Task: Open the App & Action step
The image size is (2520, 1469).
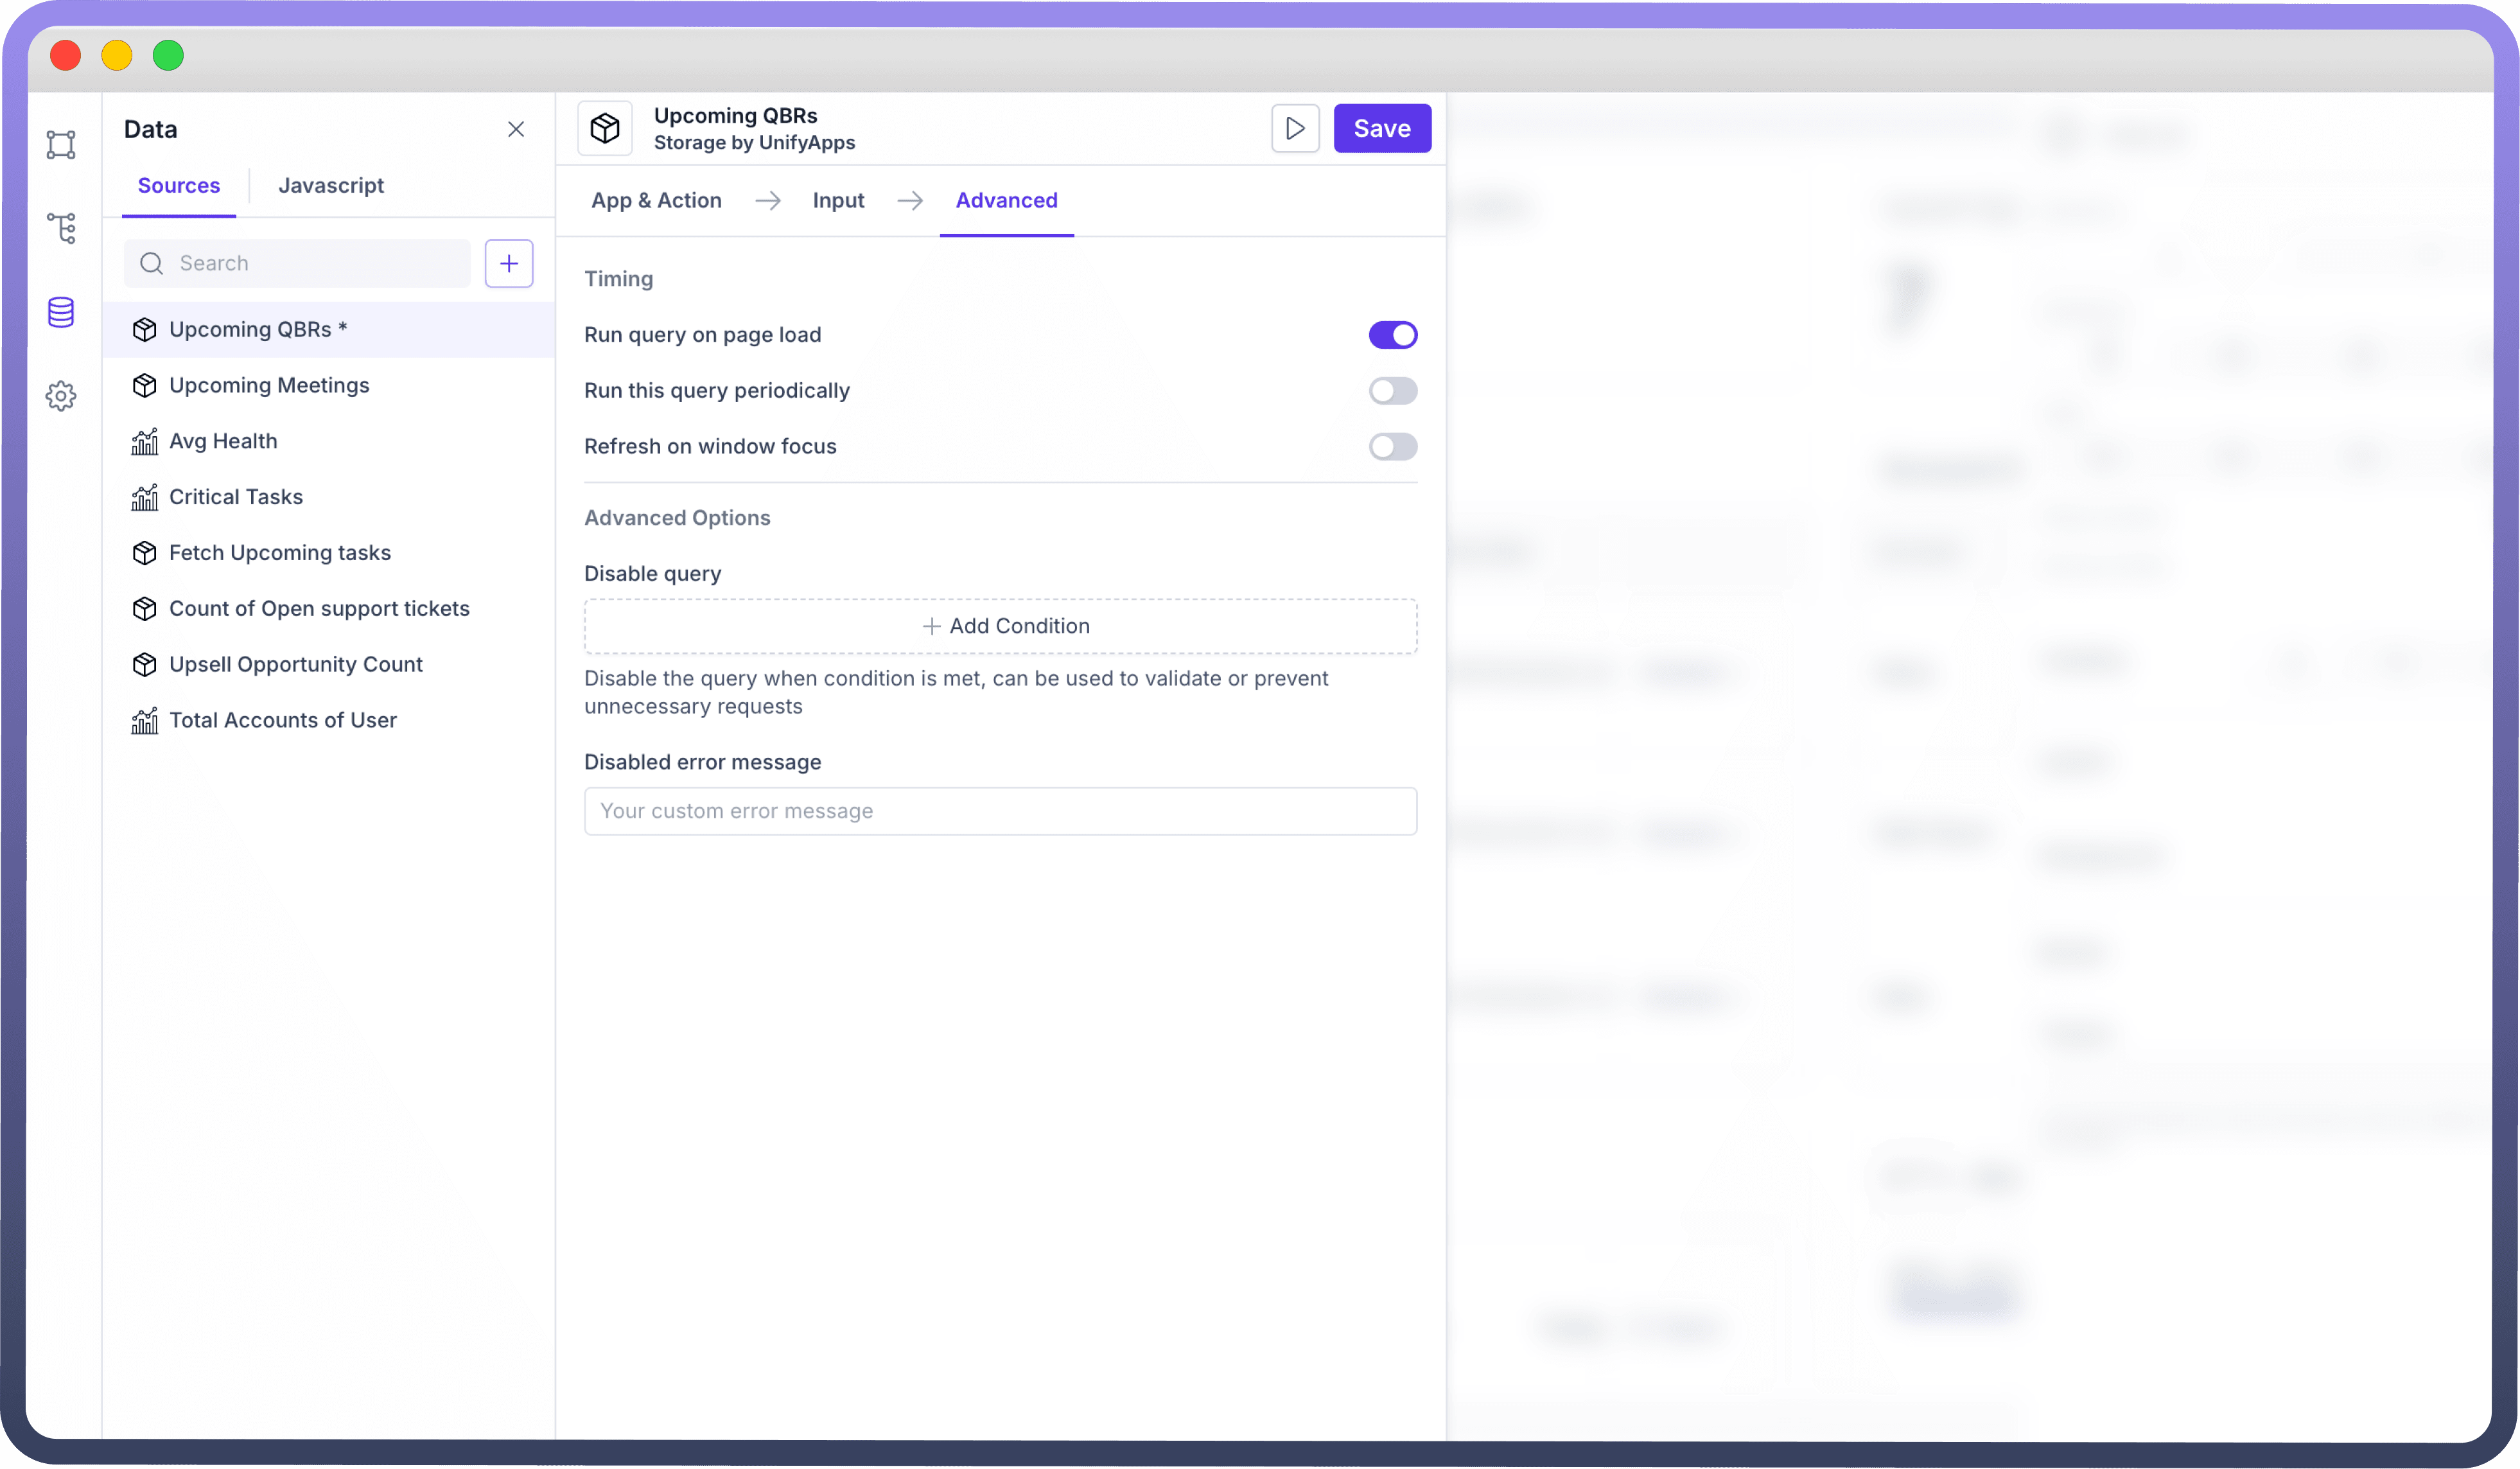Action: [656, 200]
